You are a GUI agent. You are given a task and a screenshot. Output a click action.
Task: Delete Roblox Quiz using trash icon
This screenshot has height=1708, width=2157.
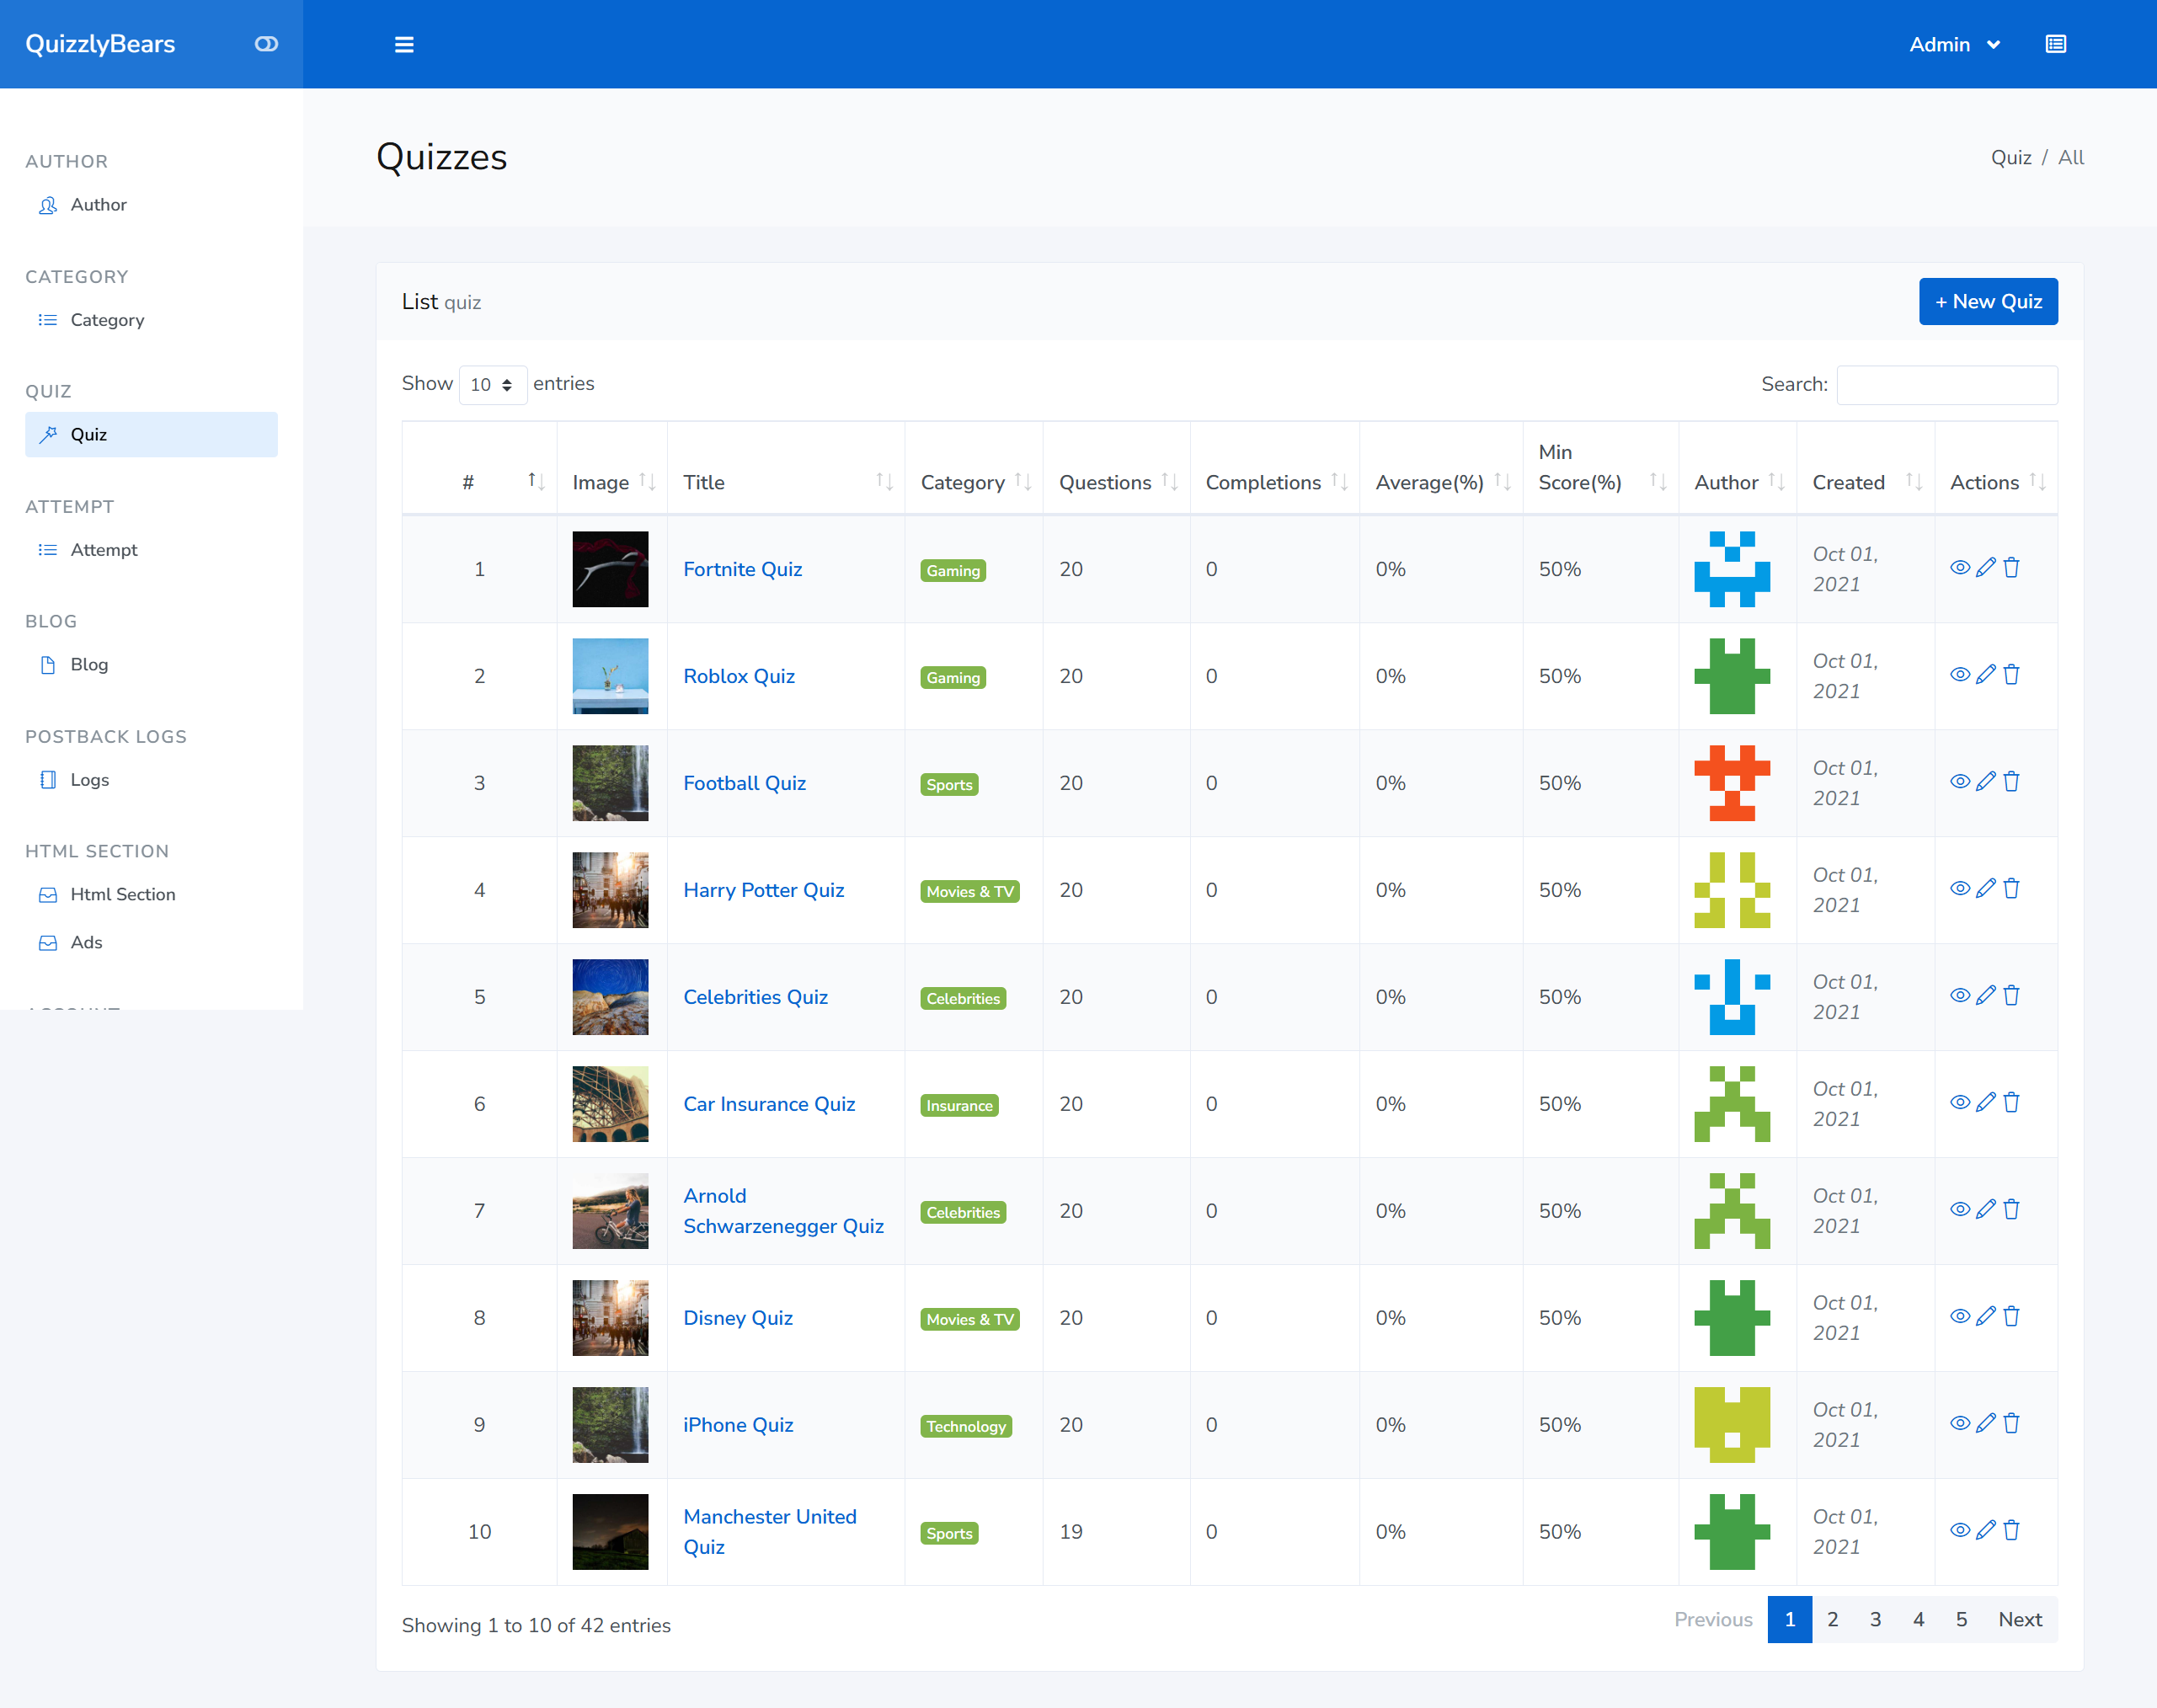(x=2012, y=675)
